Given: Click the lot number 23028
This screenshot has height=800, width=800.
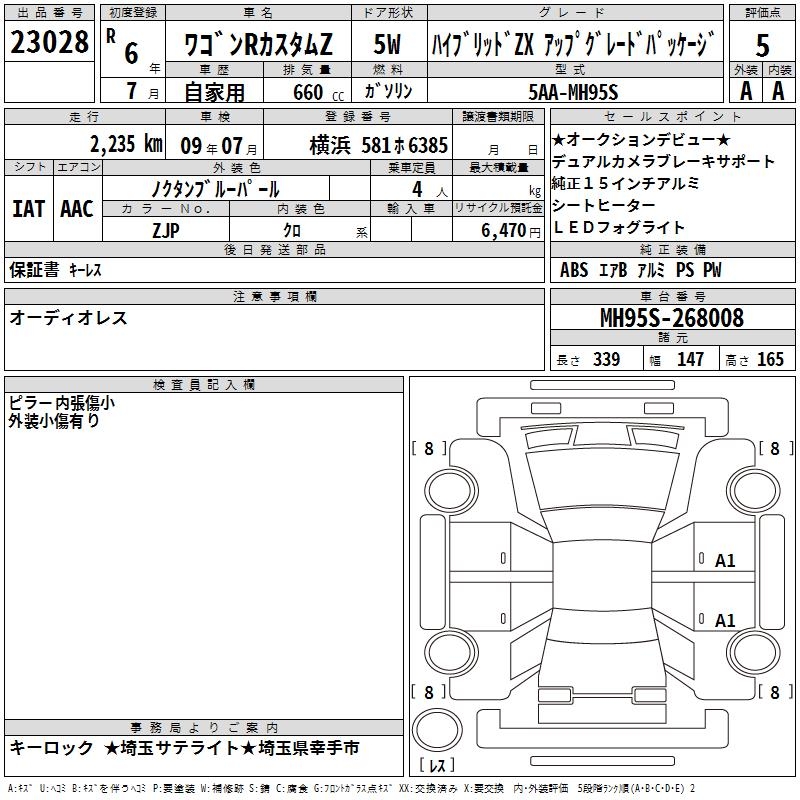Looking at the screenshot, I should [x=48, y=45].
